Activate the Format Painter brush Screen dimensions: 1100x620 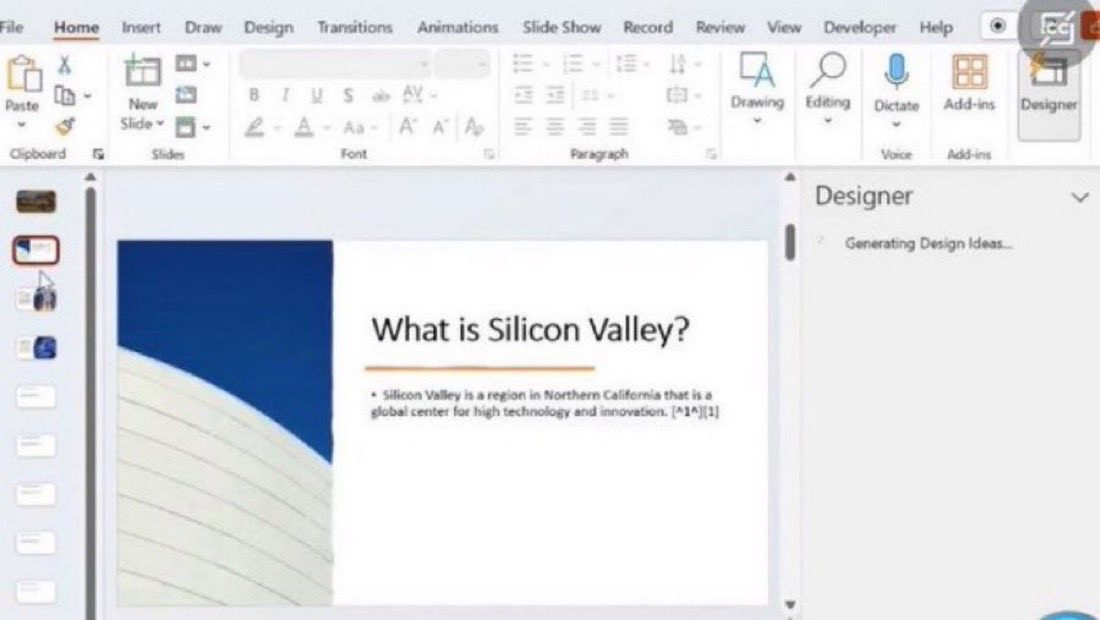pos(65,126)
